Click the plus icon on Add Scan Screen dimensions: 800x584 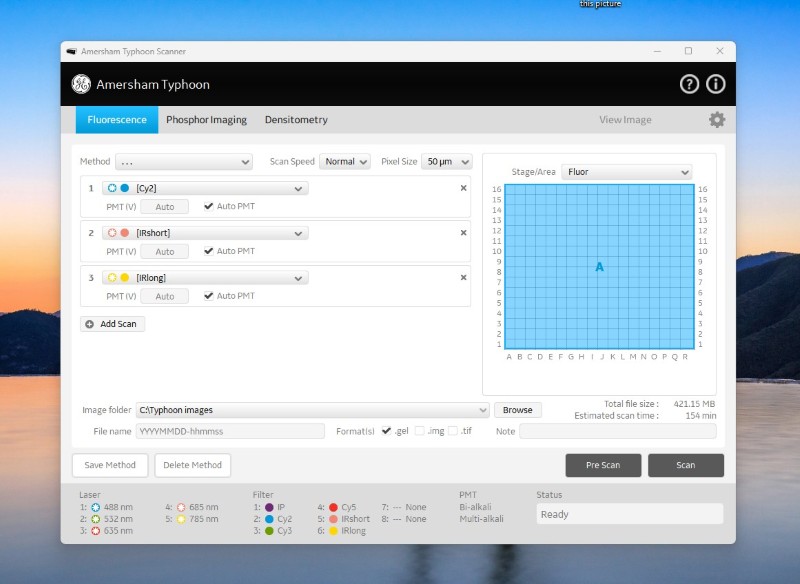[x=89, y=324]
